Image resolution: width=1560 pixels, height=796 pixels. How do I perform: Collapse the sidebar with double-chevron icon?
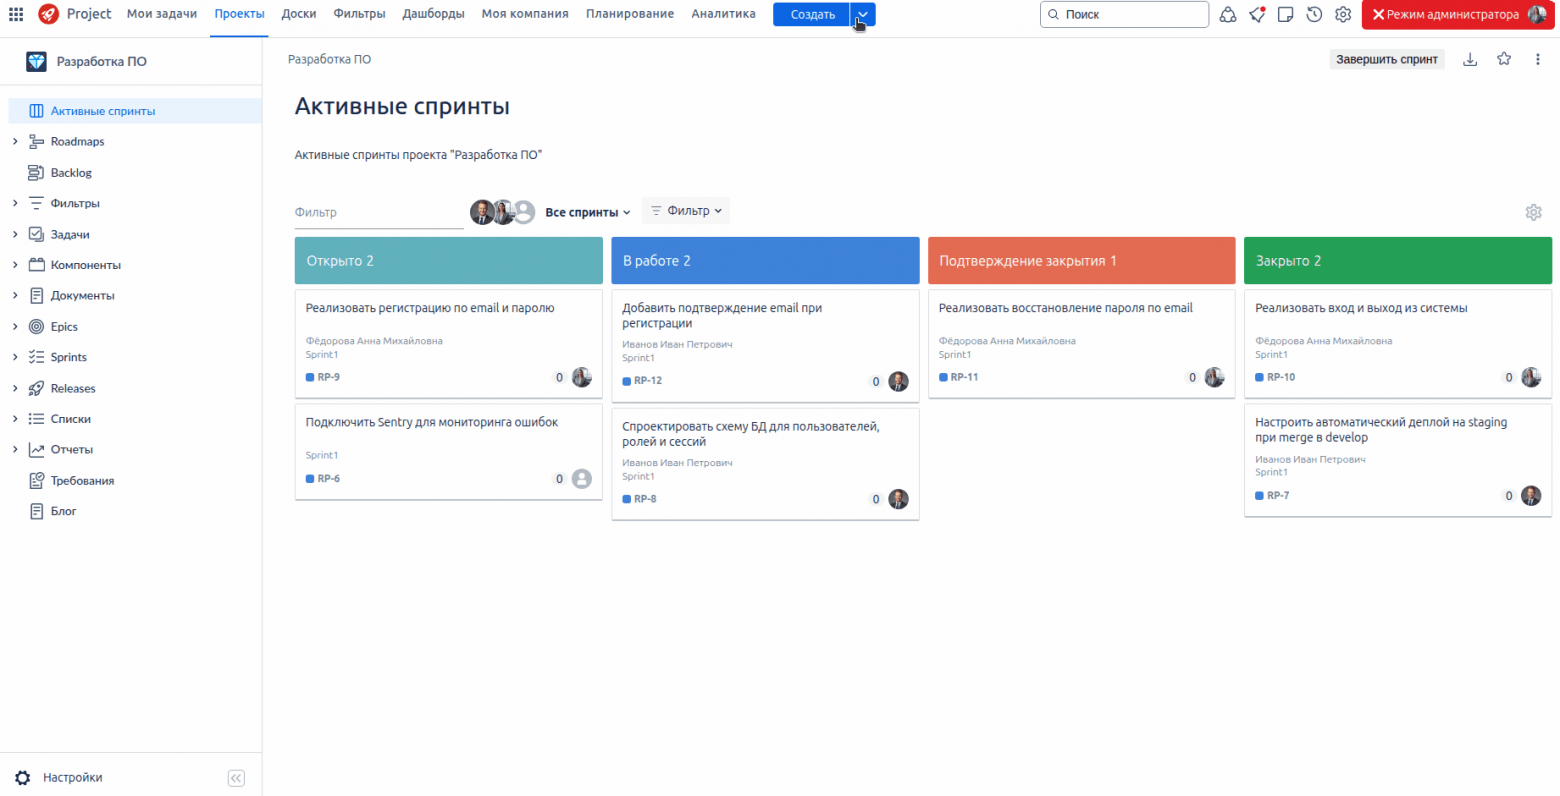point(236,778)
